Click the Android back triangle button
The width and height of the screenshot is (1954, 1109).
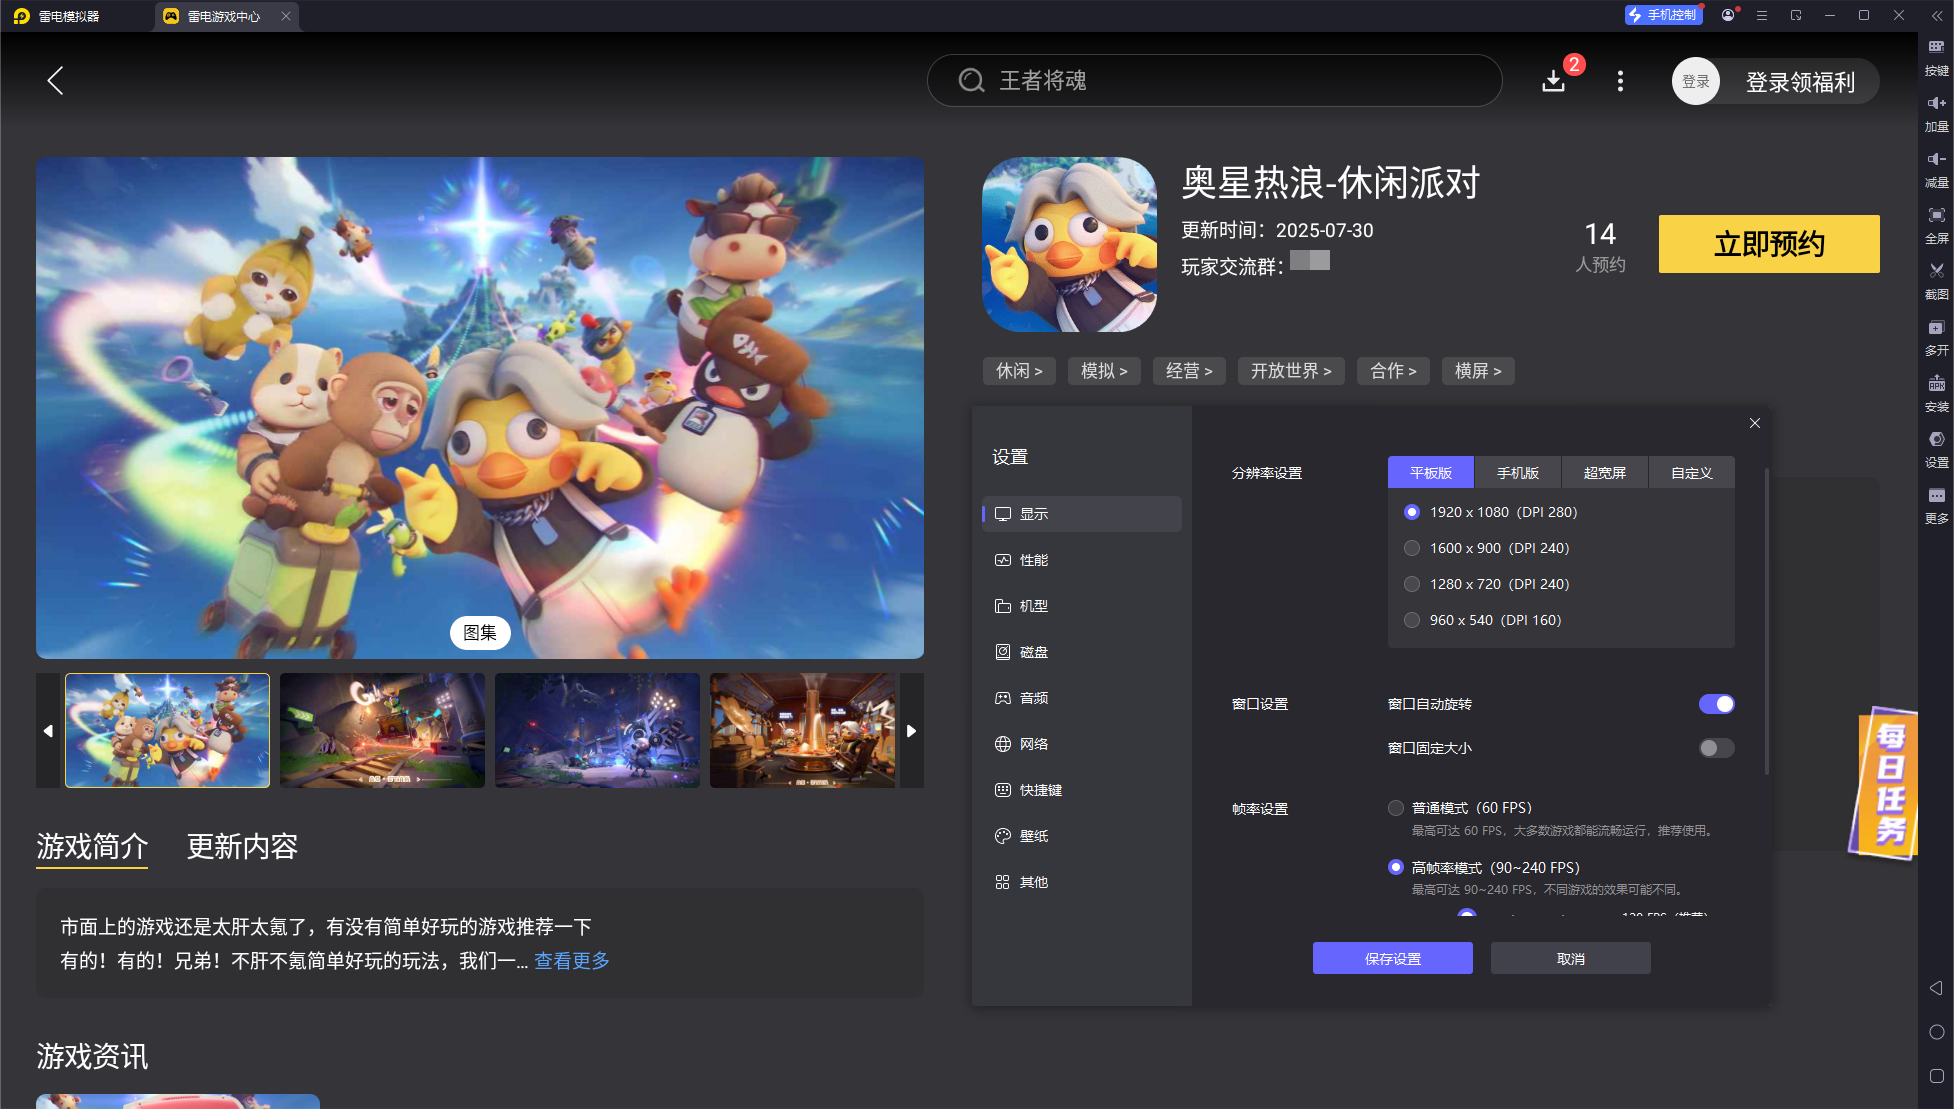pyautogui.click(x=1936, y=988)
